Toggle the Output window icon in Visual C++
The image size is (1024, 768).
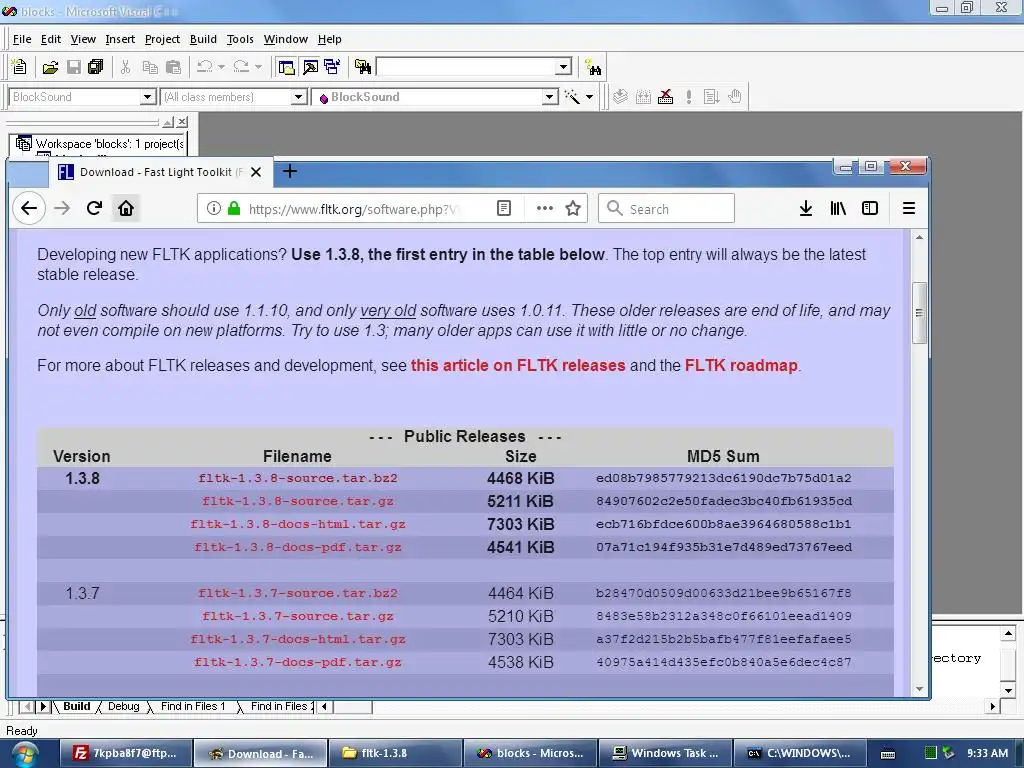point(310,67)
